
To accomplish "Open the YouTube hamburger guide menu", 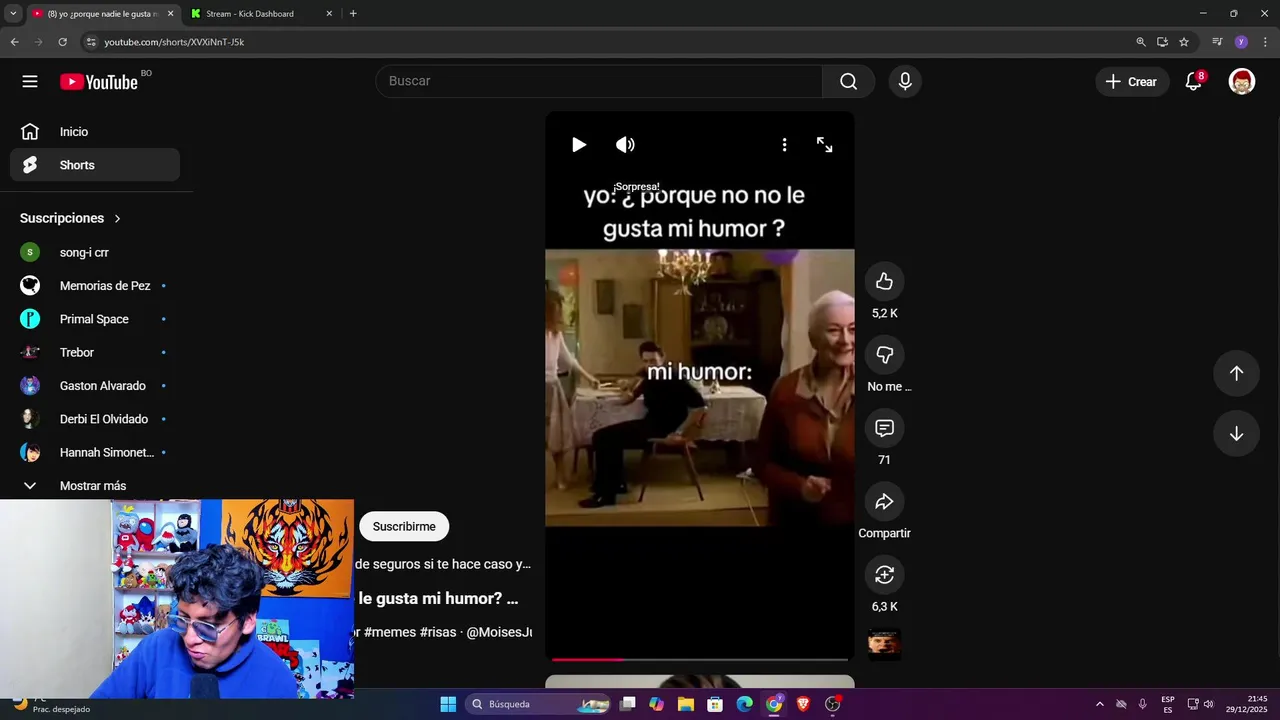I will 30,82.
